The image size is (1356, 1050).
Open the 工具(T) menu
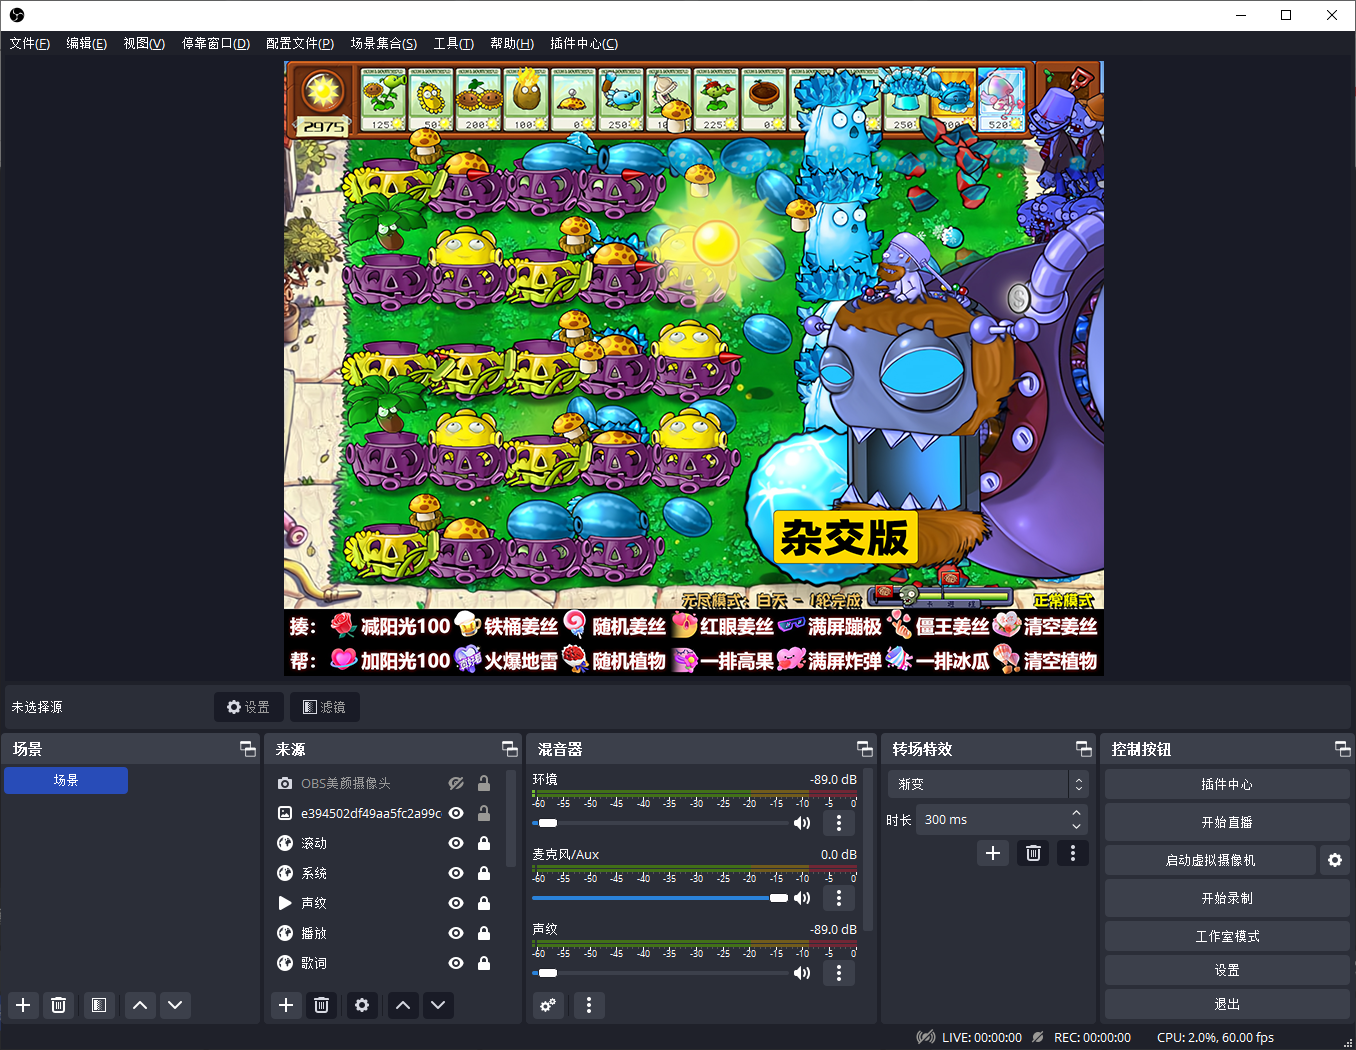(453, 43)
